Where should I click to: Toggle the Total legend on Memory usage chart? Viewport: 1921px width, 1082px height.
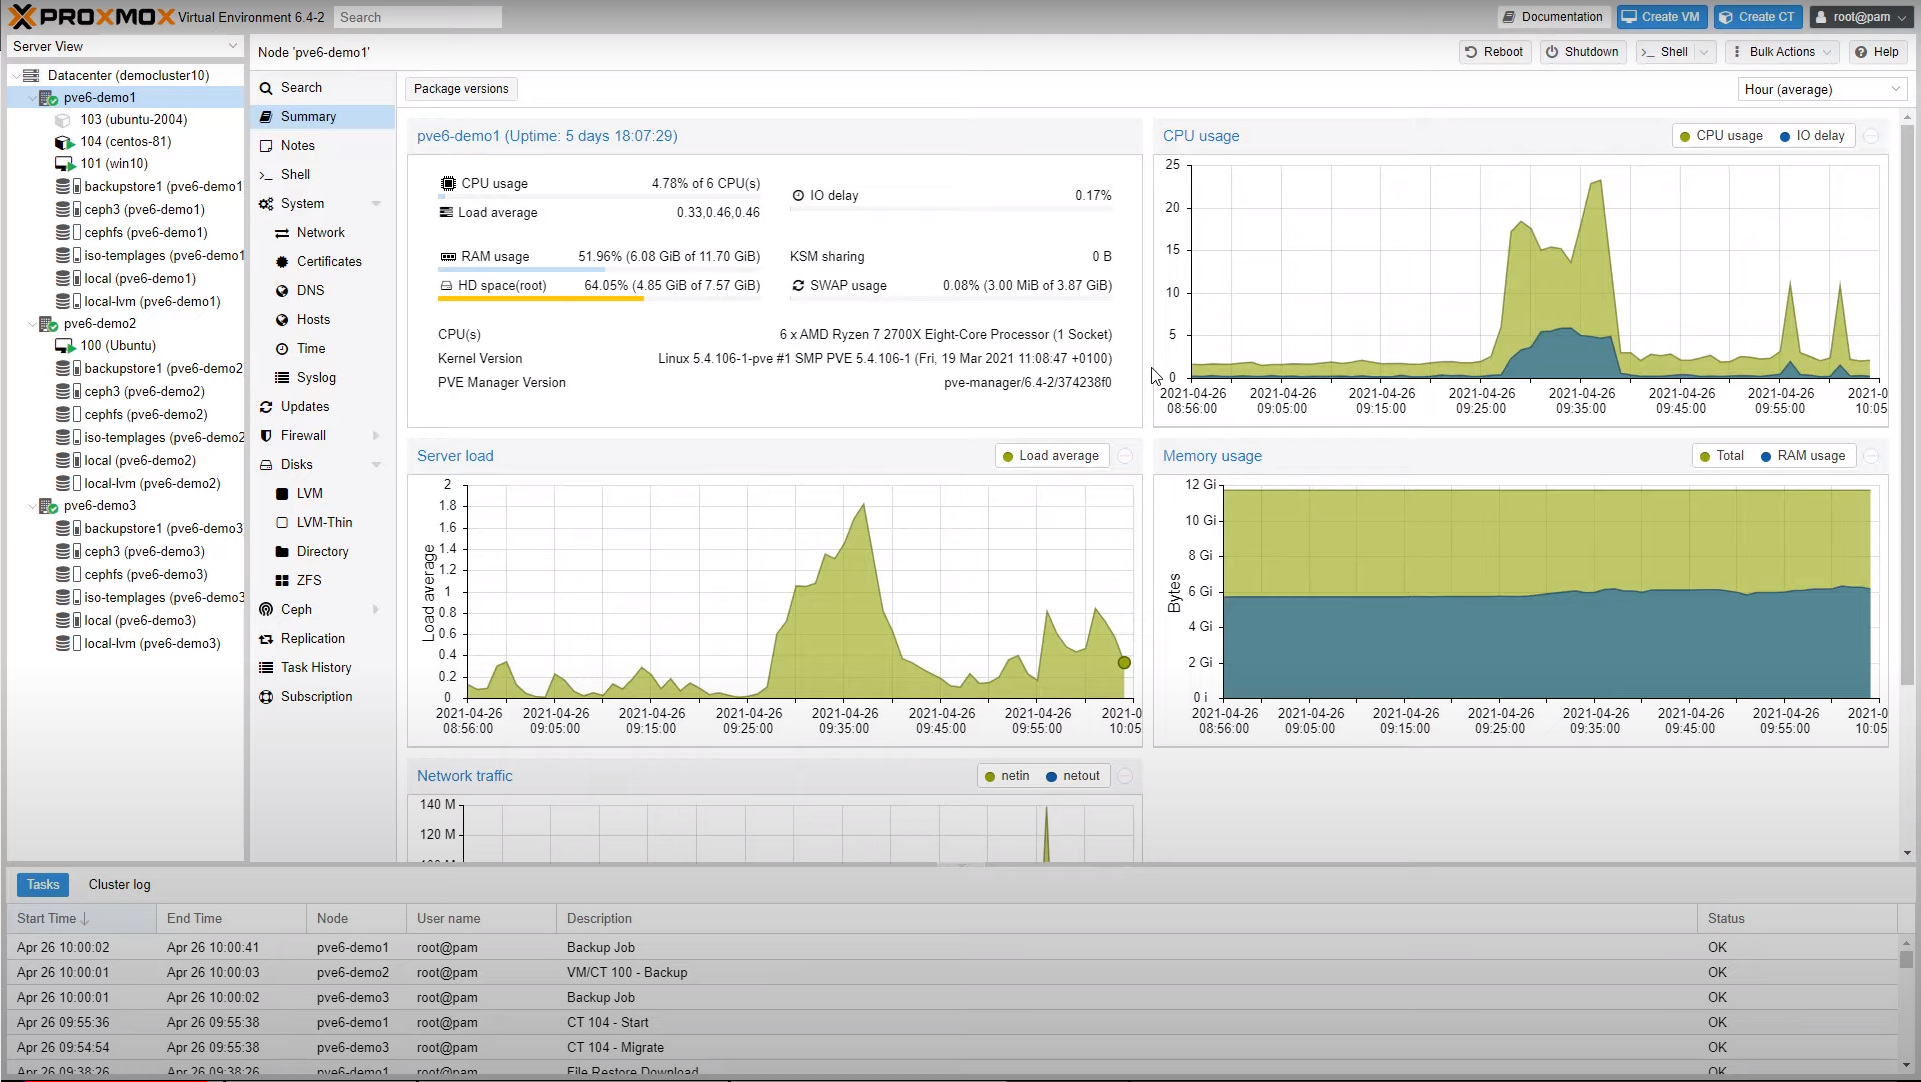point(1722,455)
